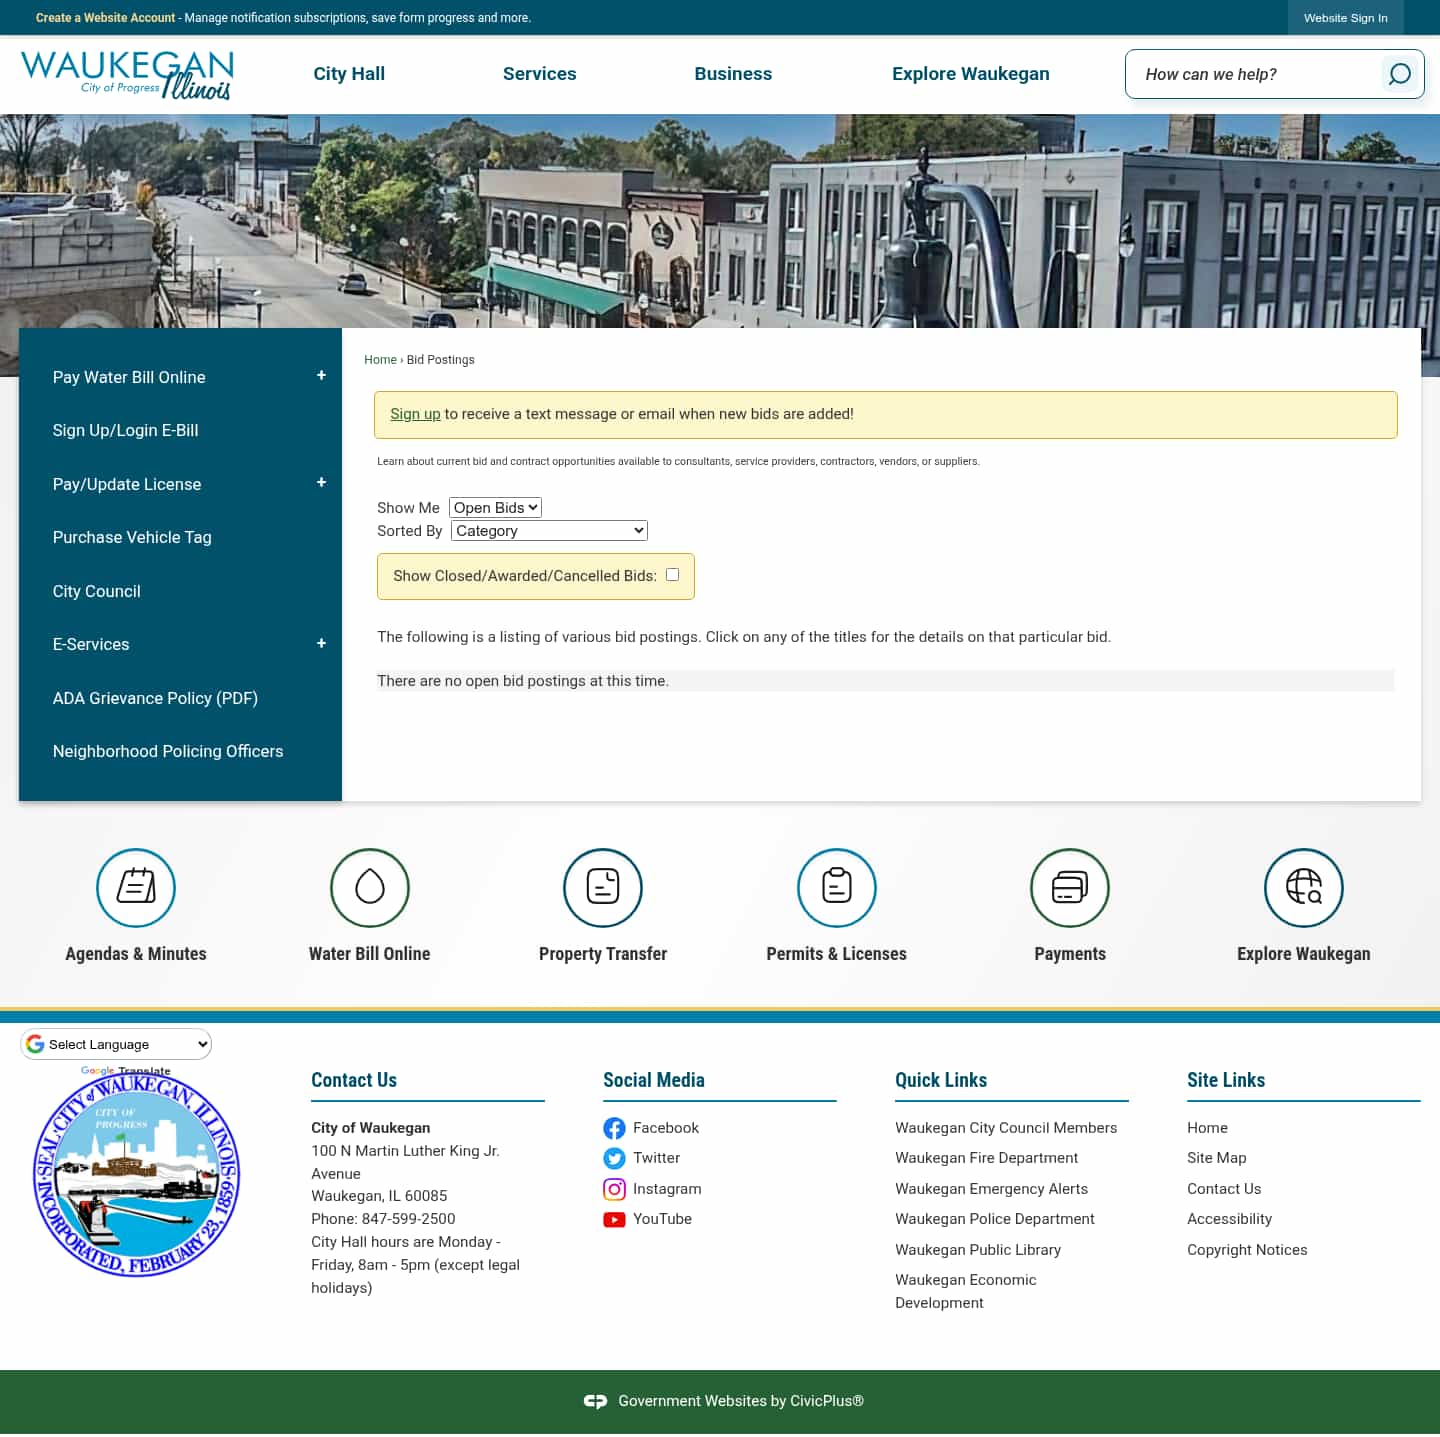Open the Explore Waukegan menu
Viewport: 1440px width, 1437px height.
point(971,73)
